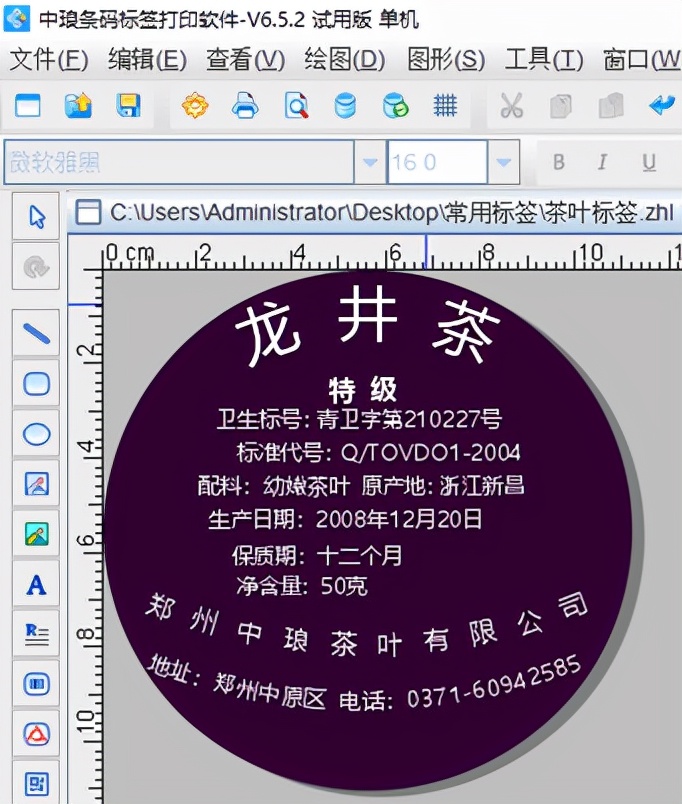
Task: Select the 卫生标号: 青卫字第210227号 line
Action: 359,419
